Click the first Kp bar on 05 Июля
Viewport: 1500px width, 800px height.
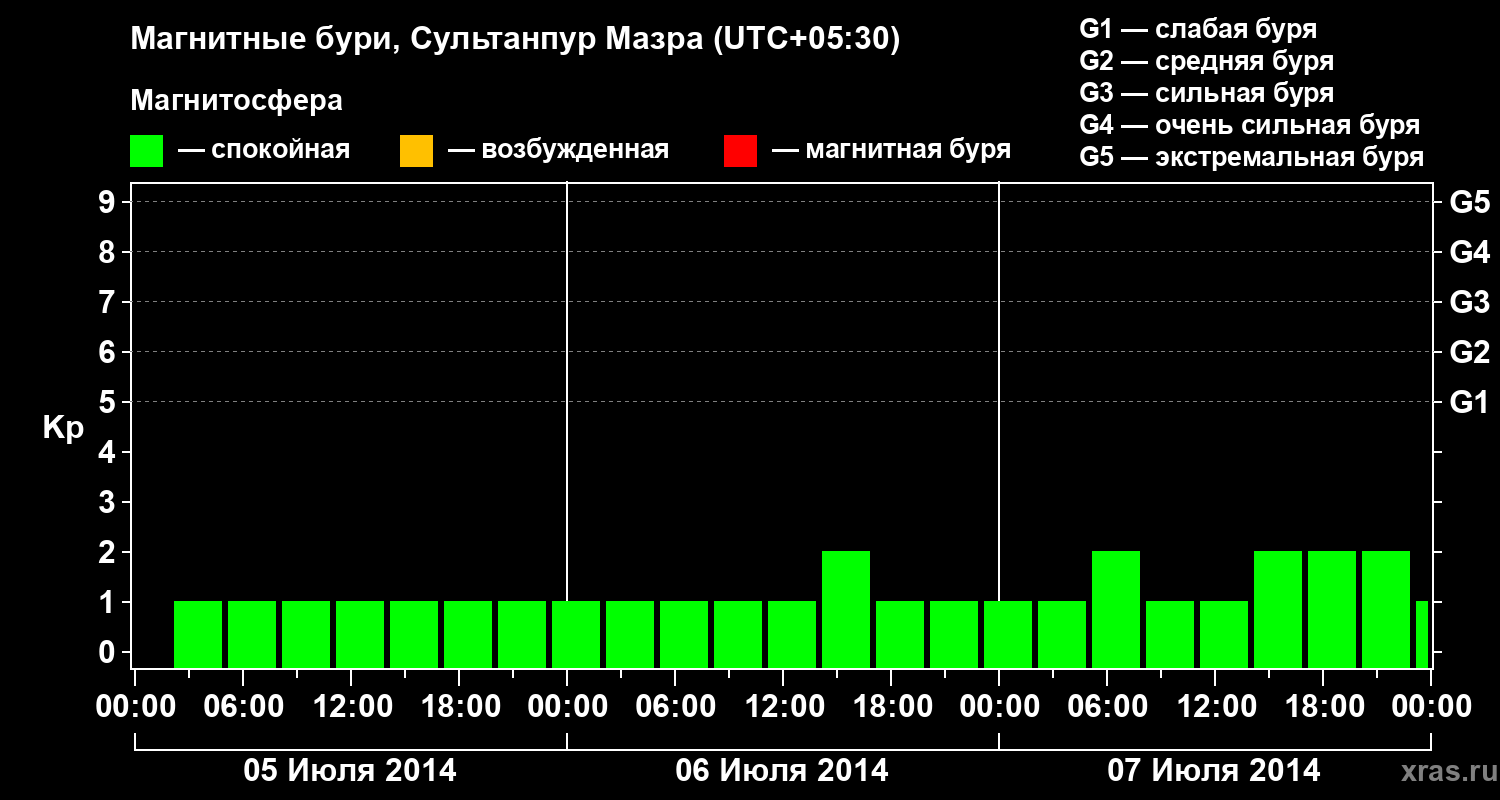pyautogui.click(x=198, y=634)
